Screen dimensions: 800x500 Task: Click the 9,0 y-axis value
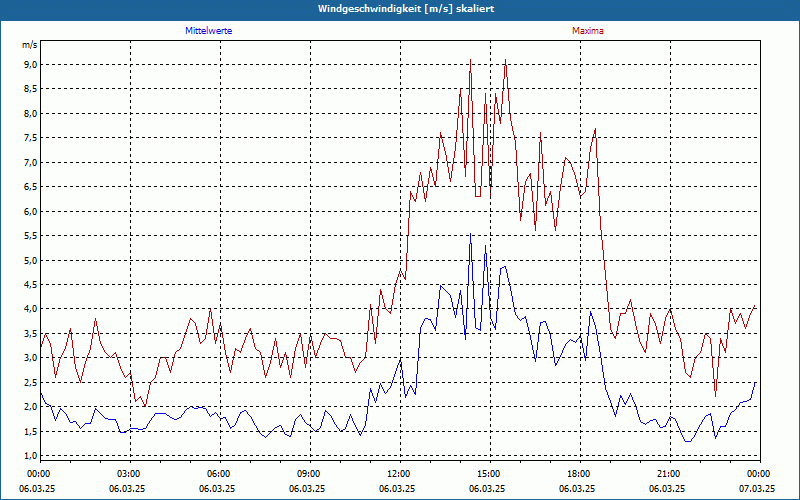30,64
